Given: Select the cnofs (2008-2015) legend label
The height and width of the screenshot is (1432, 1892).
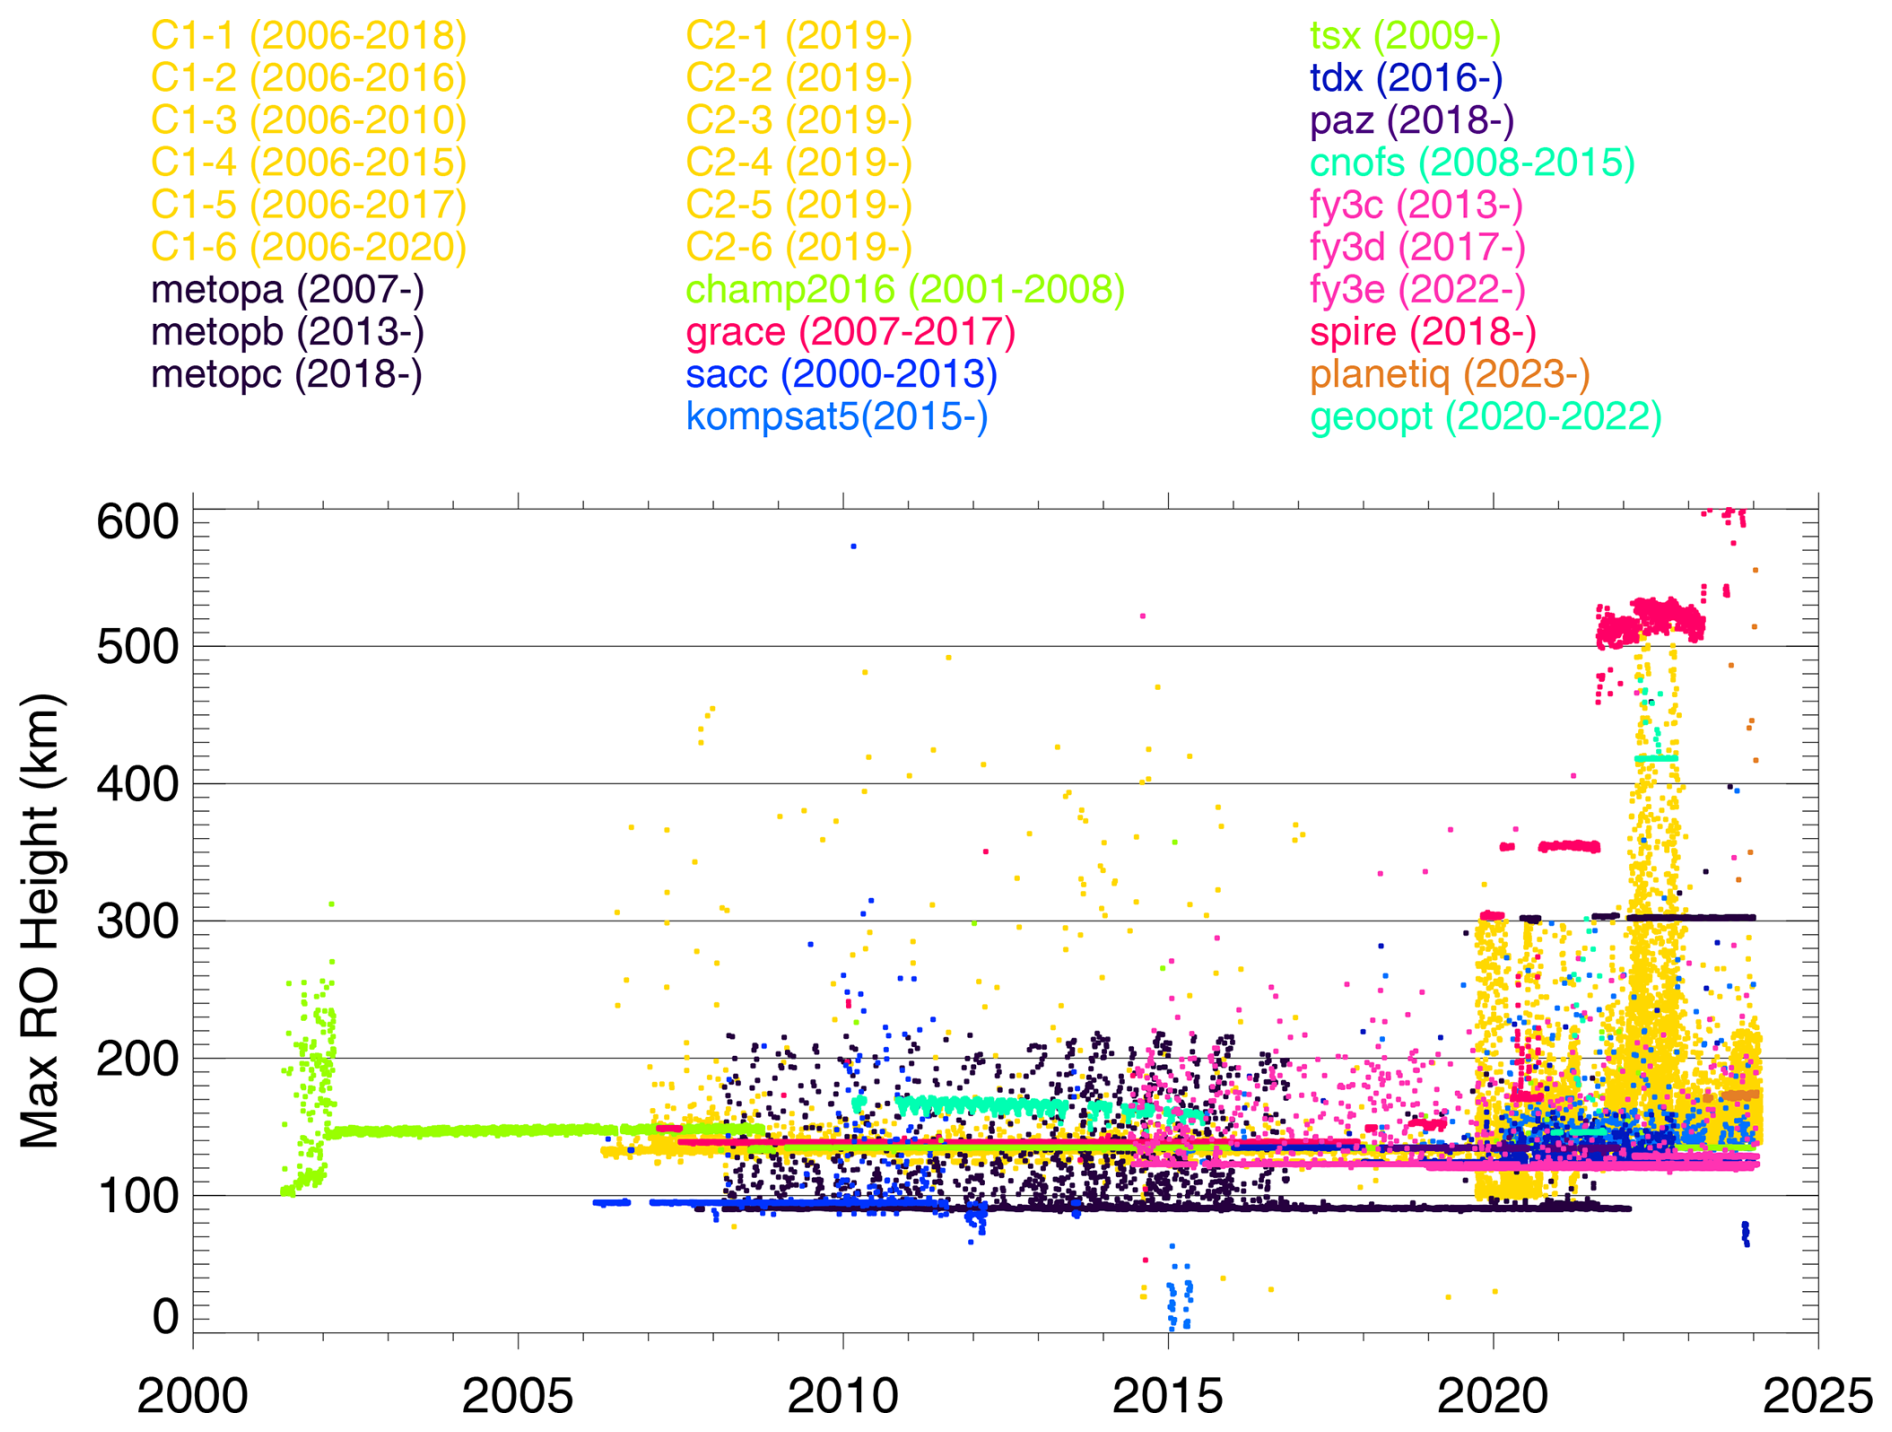Looking at the screenshot, I should [x=1472, y=163].
